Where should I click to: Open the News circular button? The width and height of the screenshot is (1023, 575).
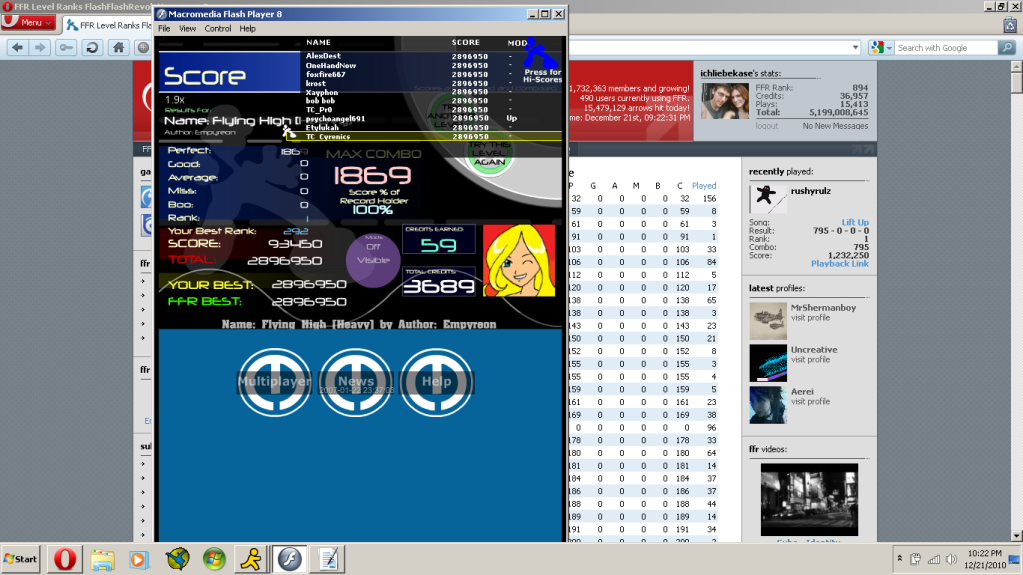pyautogui.click(x=356, y=381)
